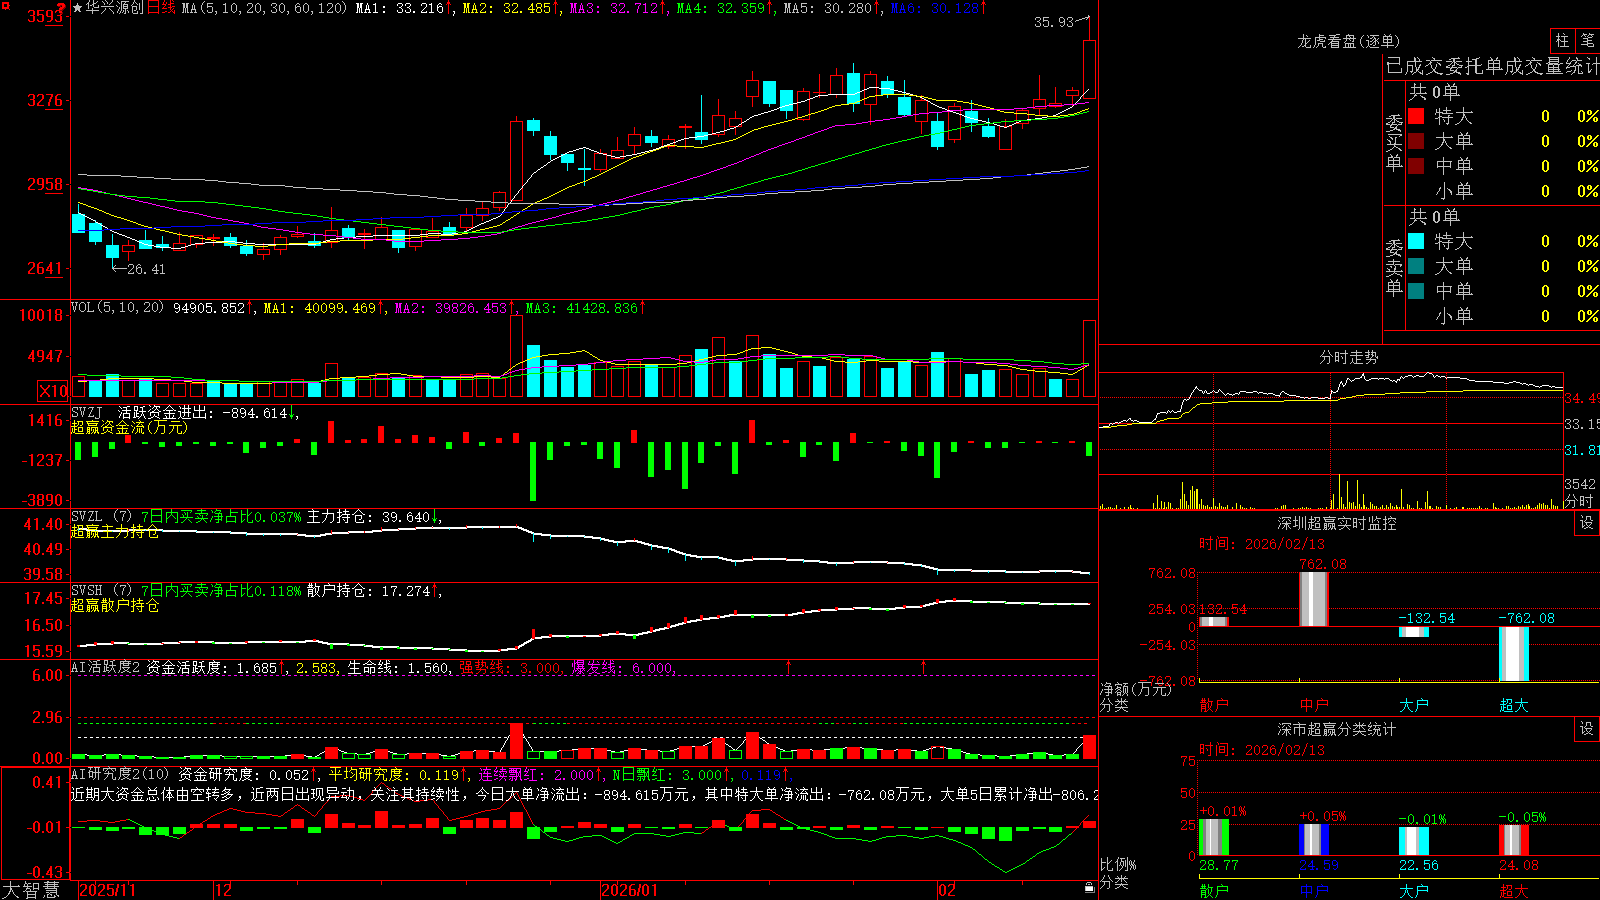Jump to the 12 month timeline marker
The image size is (1600, 900).
coord(223,890)
